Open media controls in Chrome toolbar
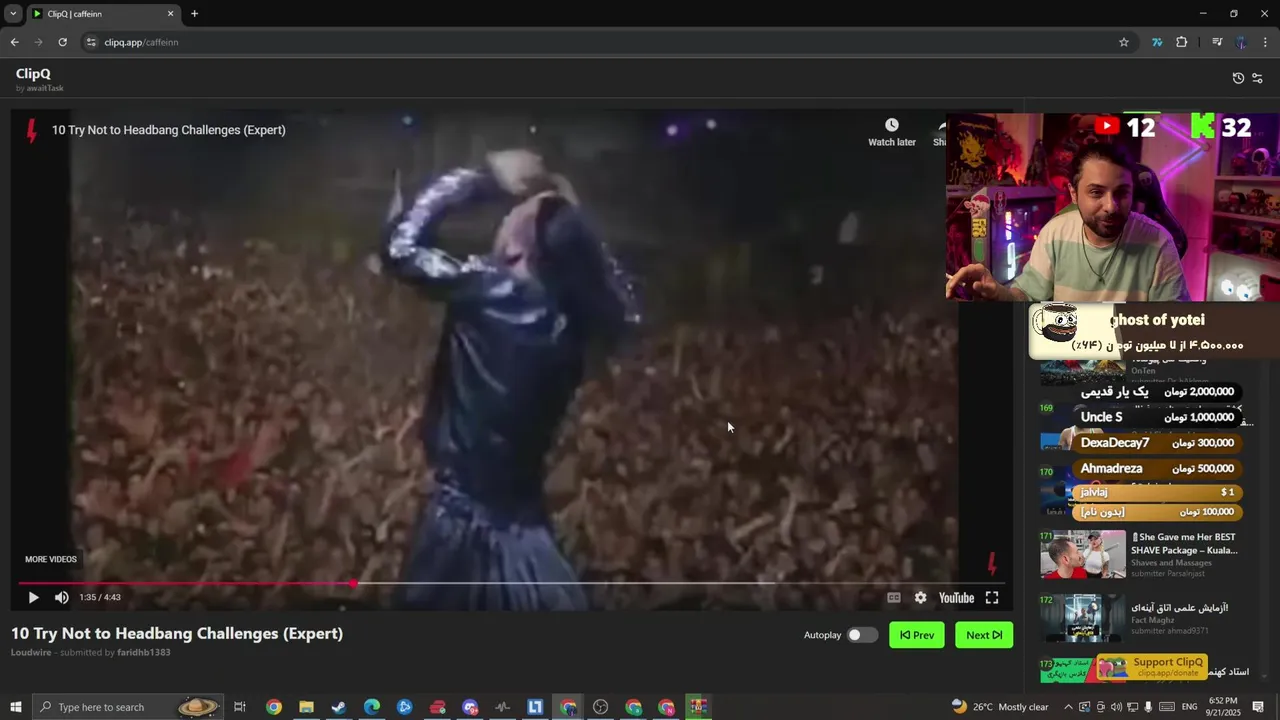 pyautogui.click(x=1217, y=42)
